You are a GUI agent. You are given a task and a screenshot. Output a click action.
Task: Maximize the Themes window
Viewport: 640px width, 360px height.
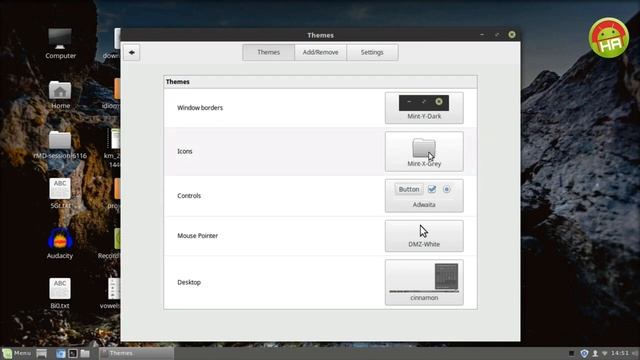coord(497,35)
